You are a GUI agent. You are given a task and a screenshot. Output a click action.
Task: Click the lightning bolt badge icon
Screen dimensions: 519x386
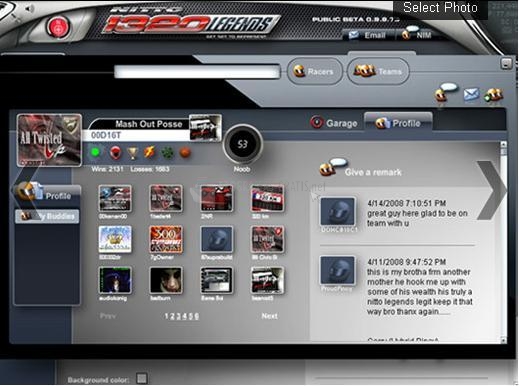tap(149, 152)
